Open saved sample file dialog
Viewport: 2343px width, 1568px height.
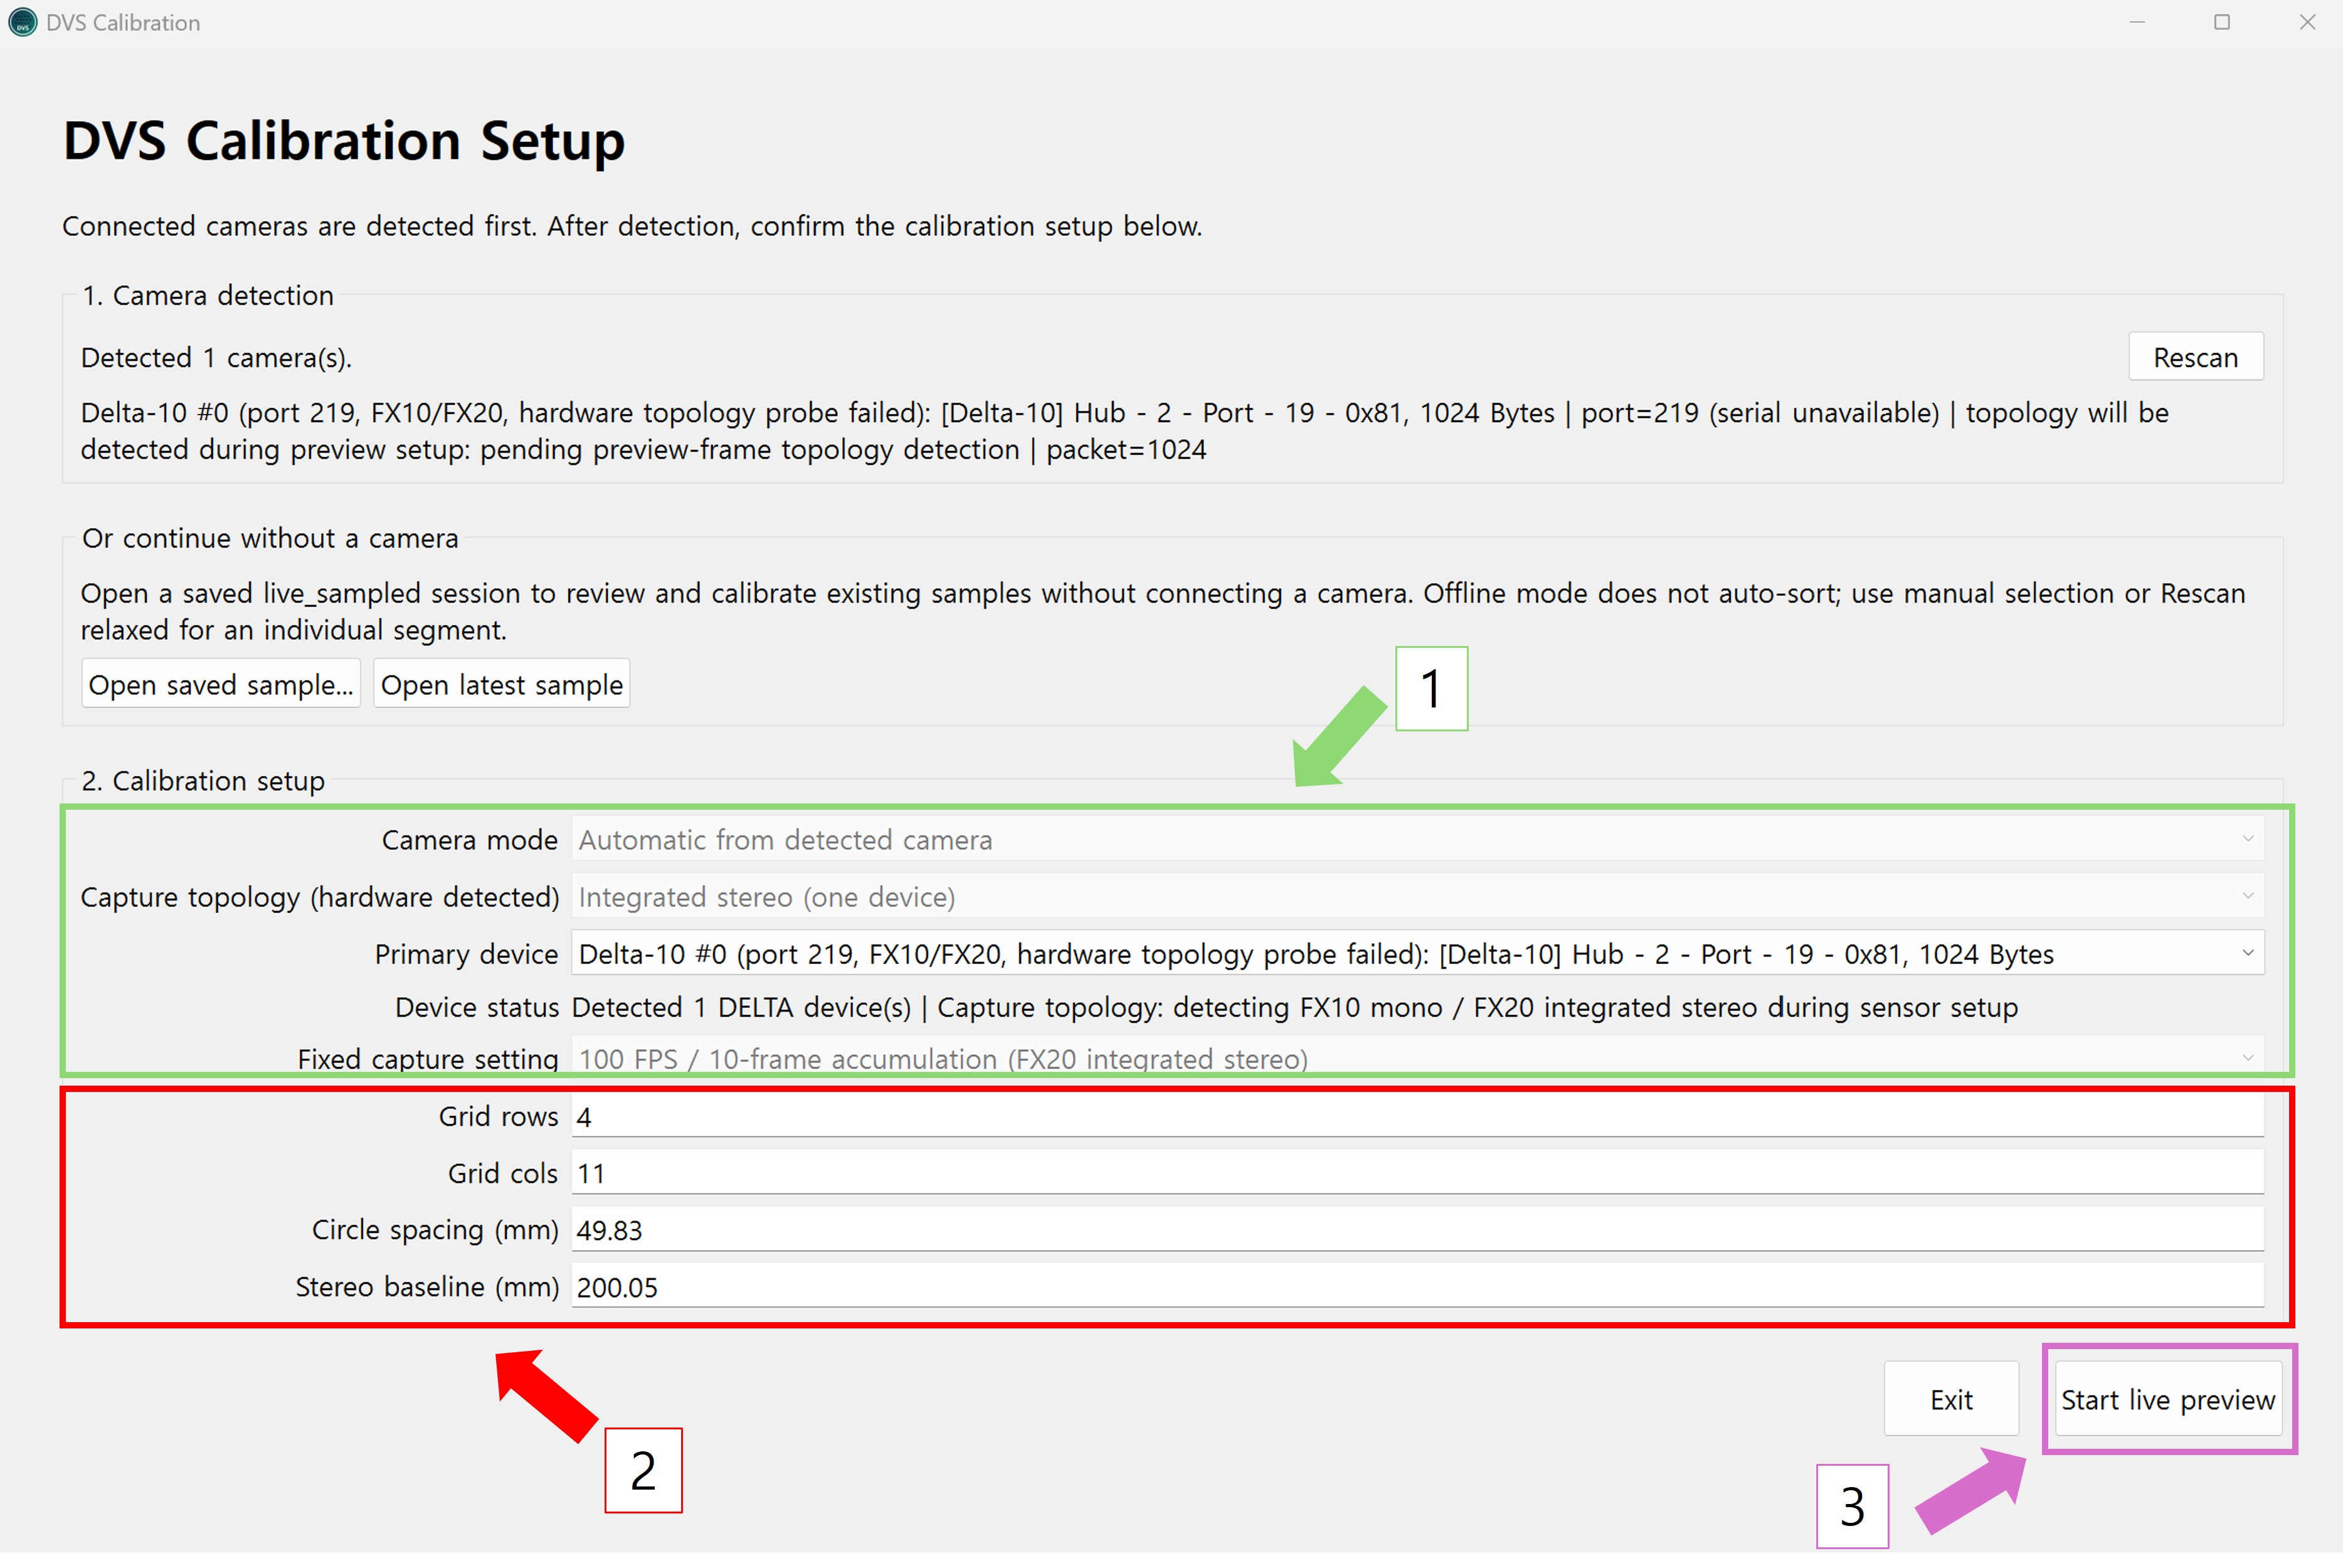click(x=220, y=684)
